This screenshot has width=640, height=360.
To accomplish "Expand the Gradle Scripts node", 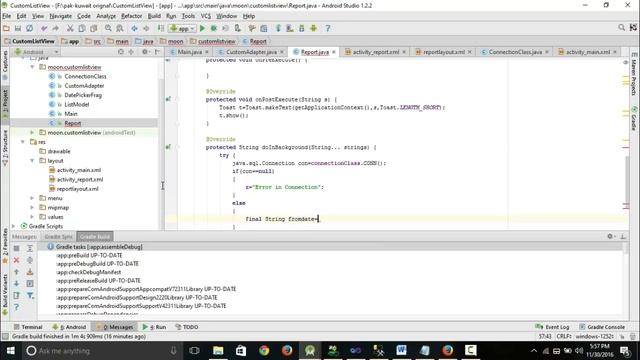I will click(13, 226).
